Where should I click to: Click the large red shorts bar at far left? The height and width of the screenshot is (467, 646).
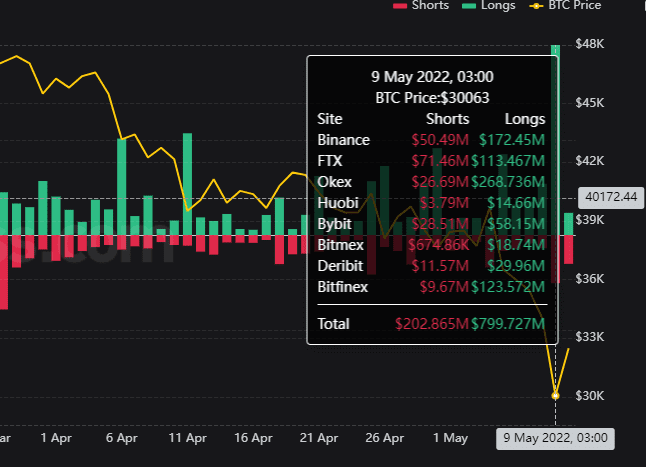(x=4, y=272)
